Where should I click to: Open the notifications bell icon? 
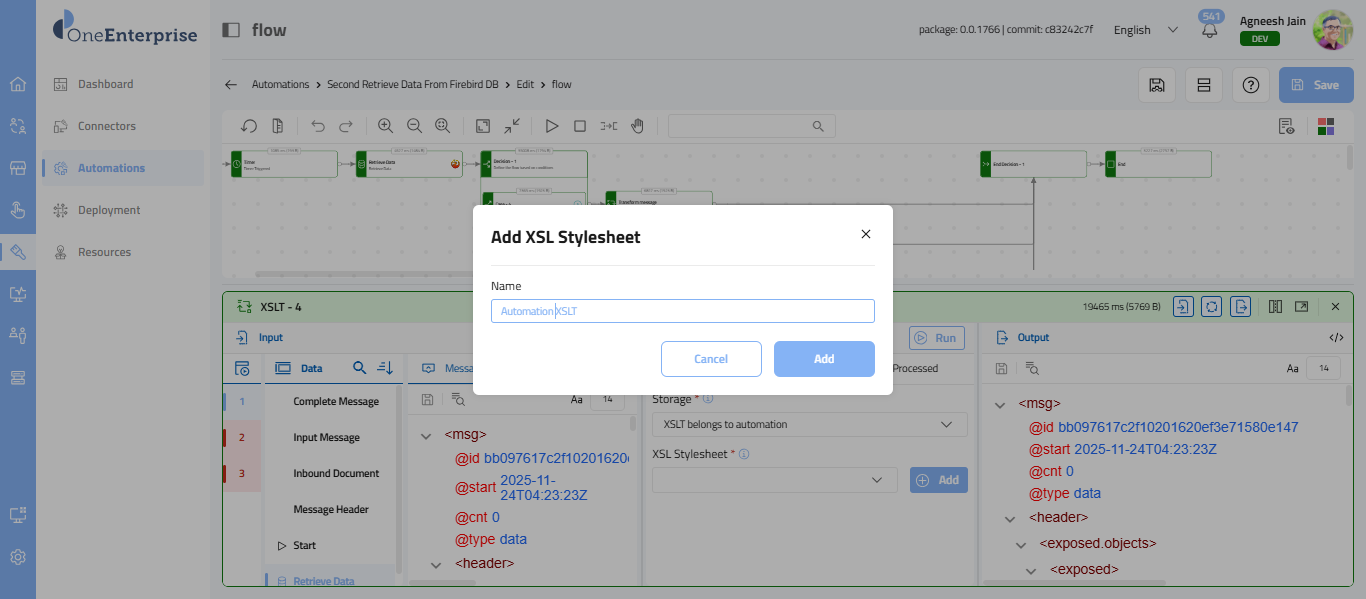[x=1210, y=30]
